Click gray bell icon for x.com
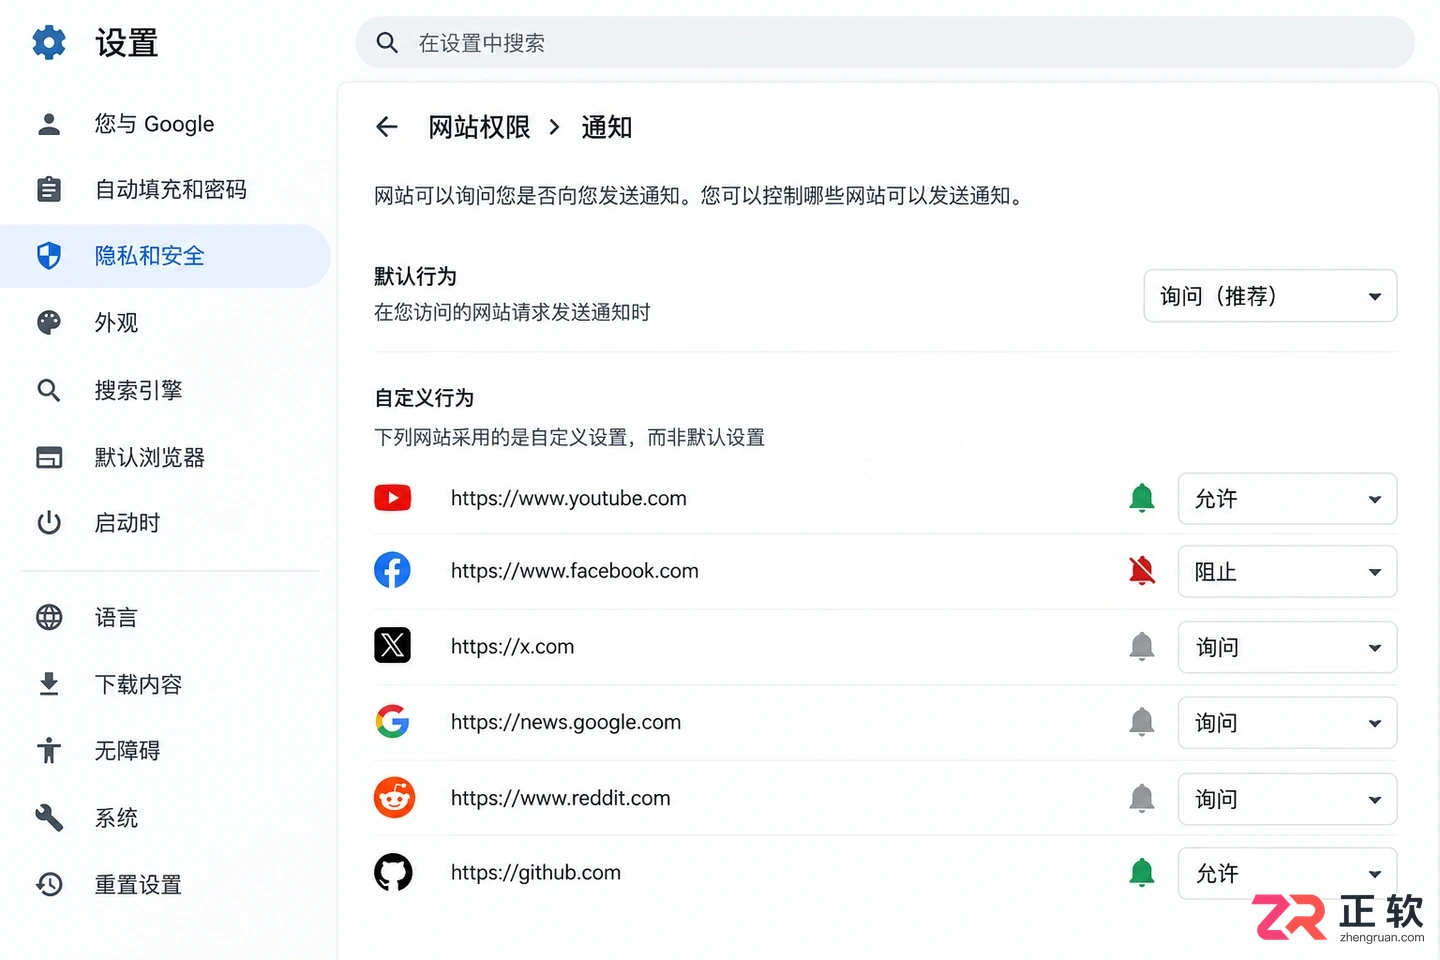The height and width of the screenshot is (960, 1440). coord(1142,647)
